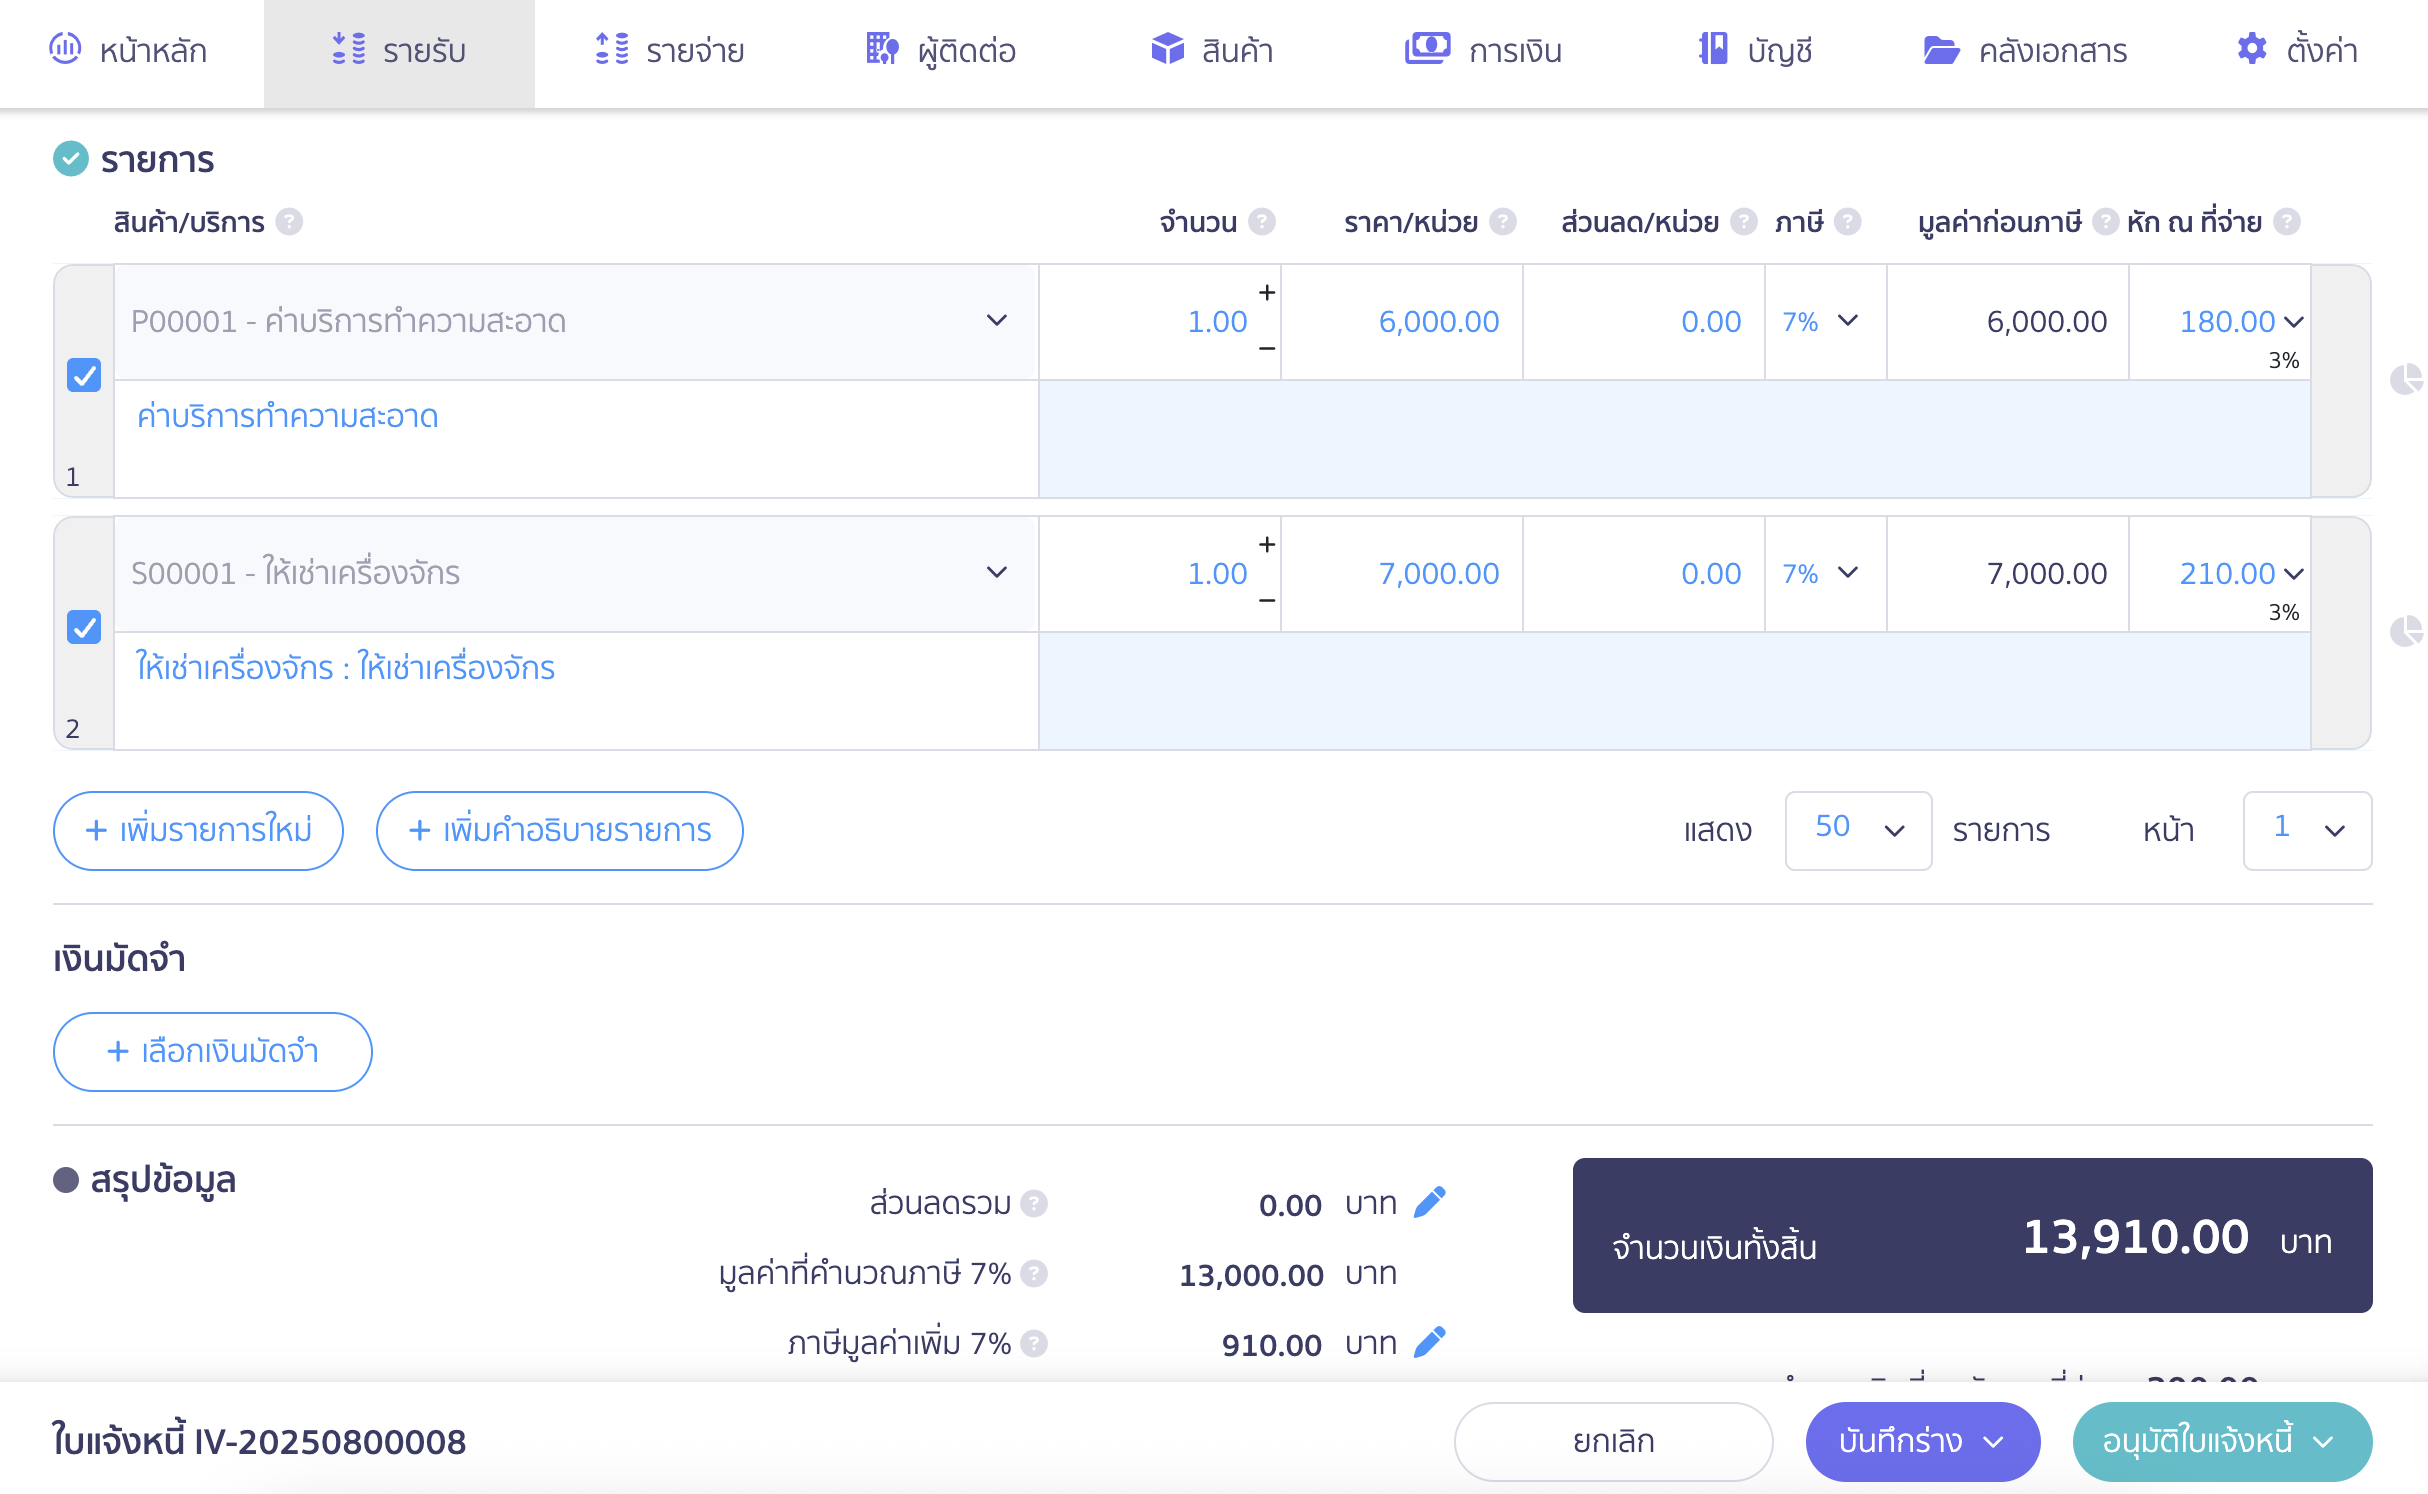Click help icon next to มูลค่าที่คำนวณภาษี 7%
2428x1494 pixels.
pos(1034,1274)
